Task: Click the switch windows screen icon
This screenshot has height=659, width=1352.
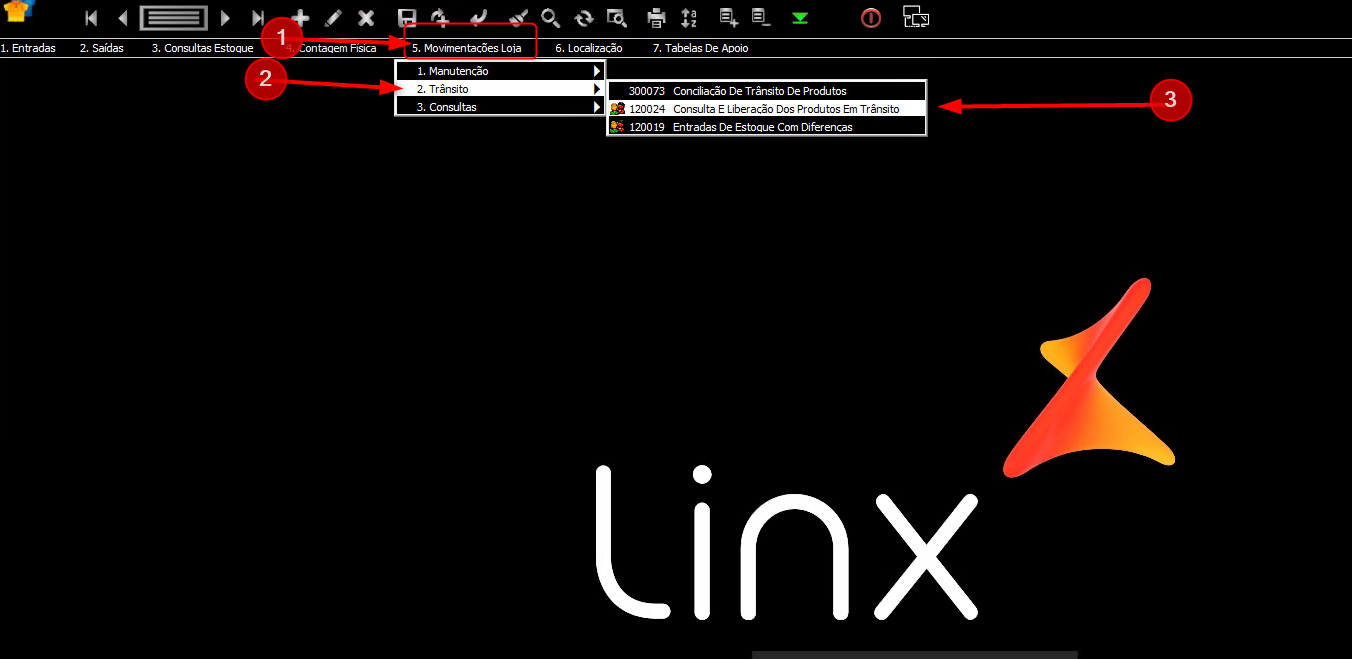Action: point(916,17)
